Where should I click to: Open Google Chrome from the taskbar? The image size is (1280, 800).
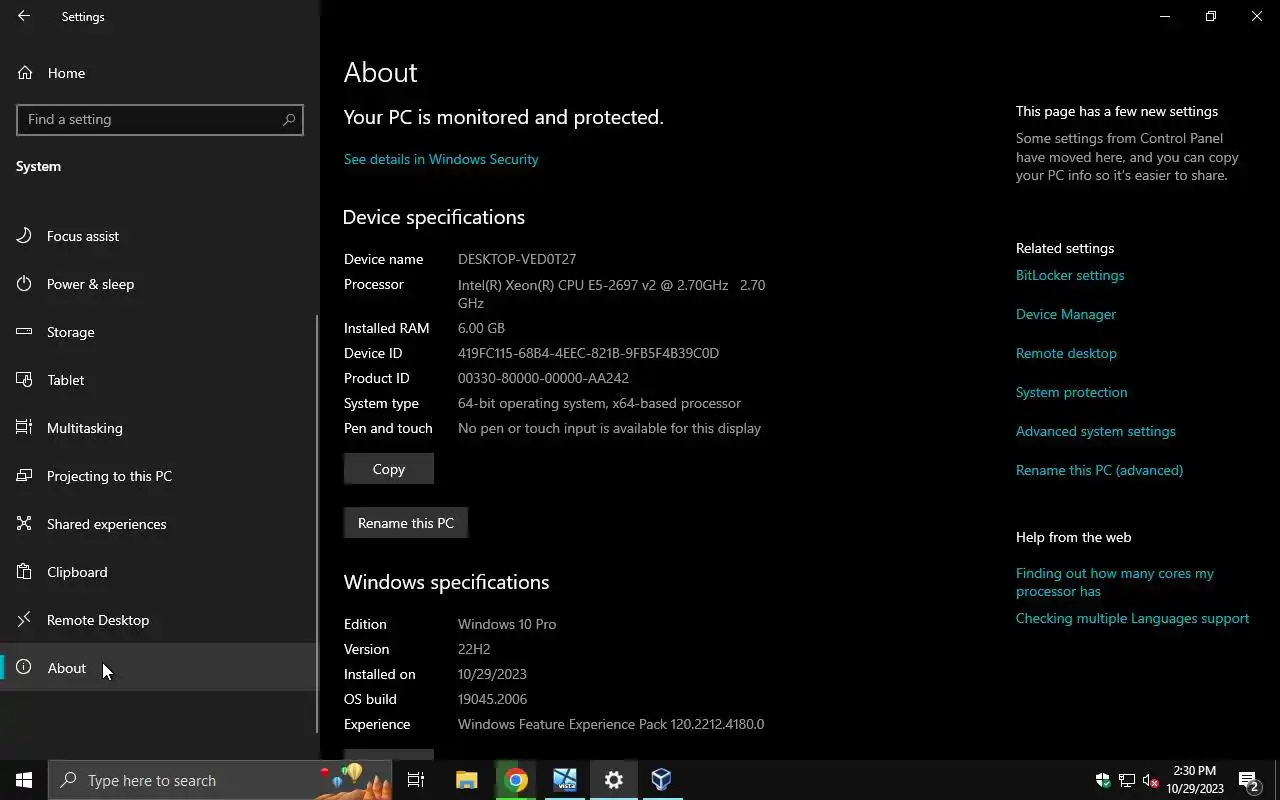pos(516,780)
